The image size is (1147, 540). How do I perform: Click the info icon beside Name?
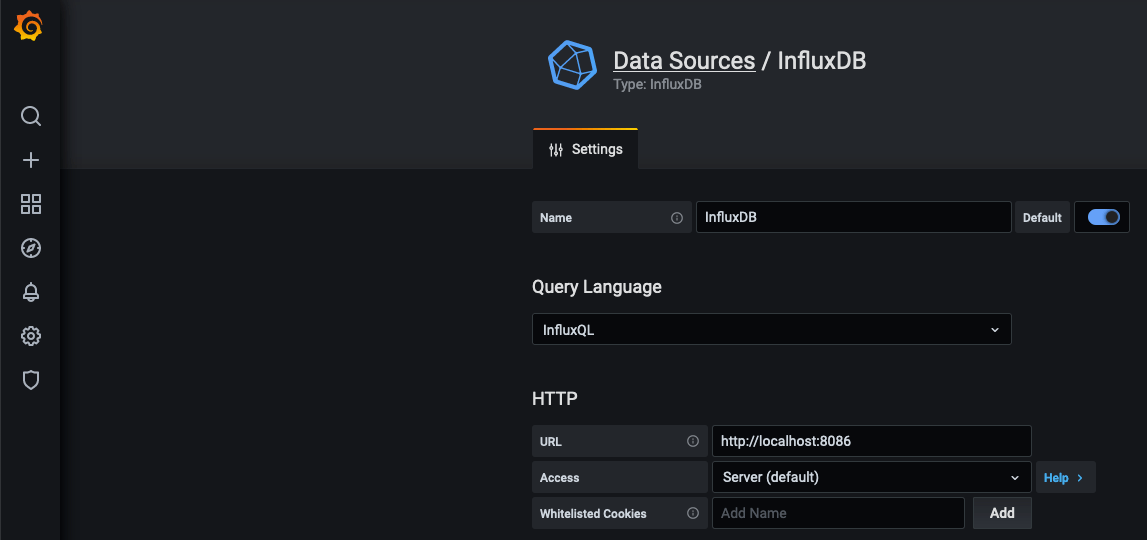677,218
